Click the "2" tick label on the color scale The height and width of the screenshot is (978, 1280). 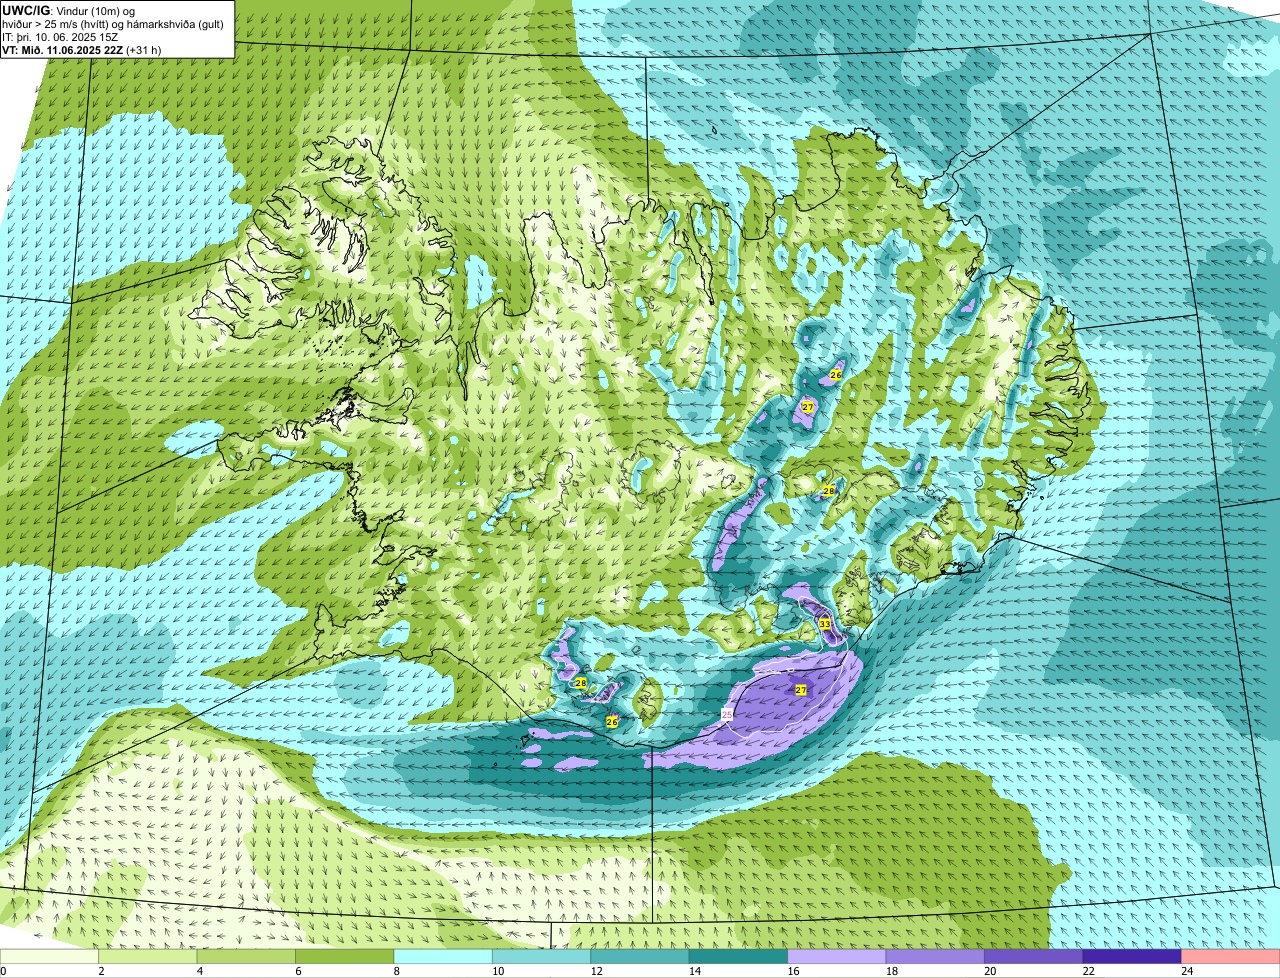pyautogui.click(x=100, y=971)
